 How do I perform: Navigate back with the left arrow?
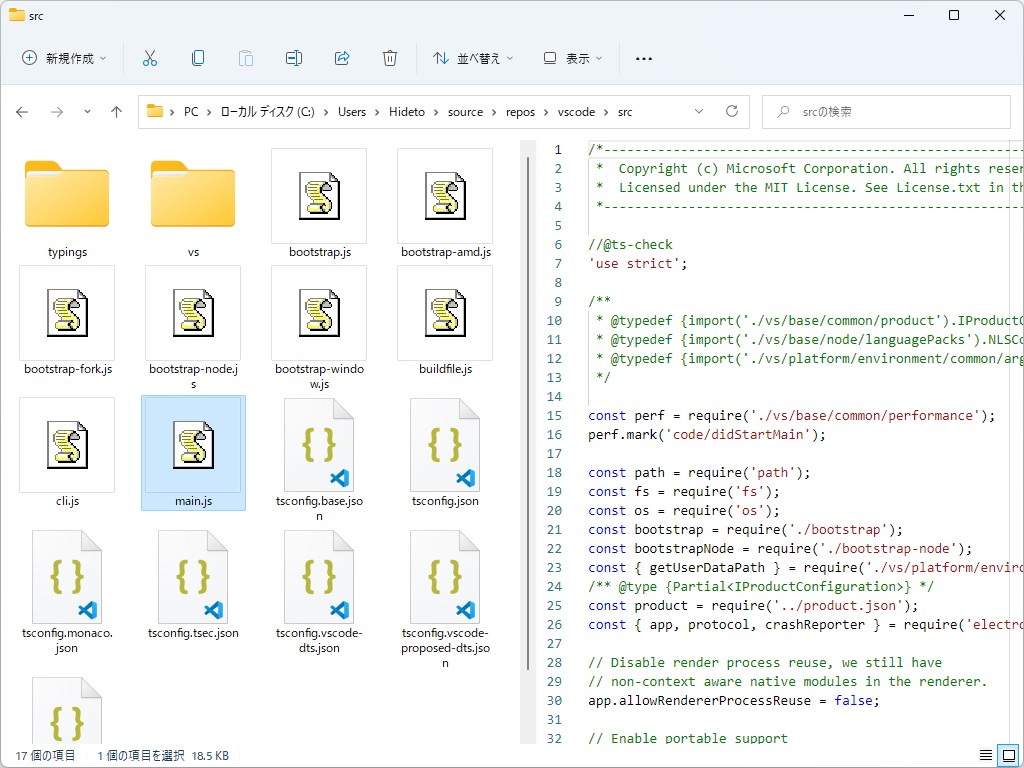coord(22,112)
